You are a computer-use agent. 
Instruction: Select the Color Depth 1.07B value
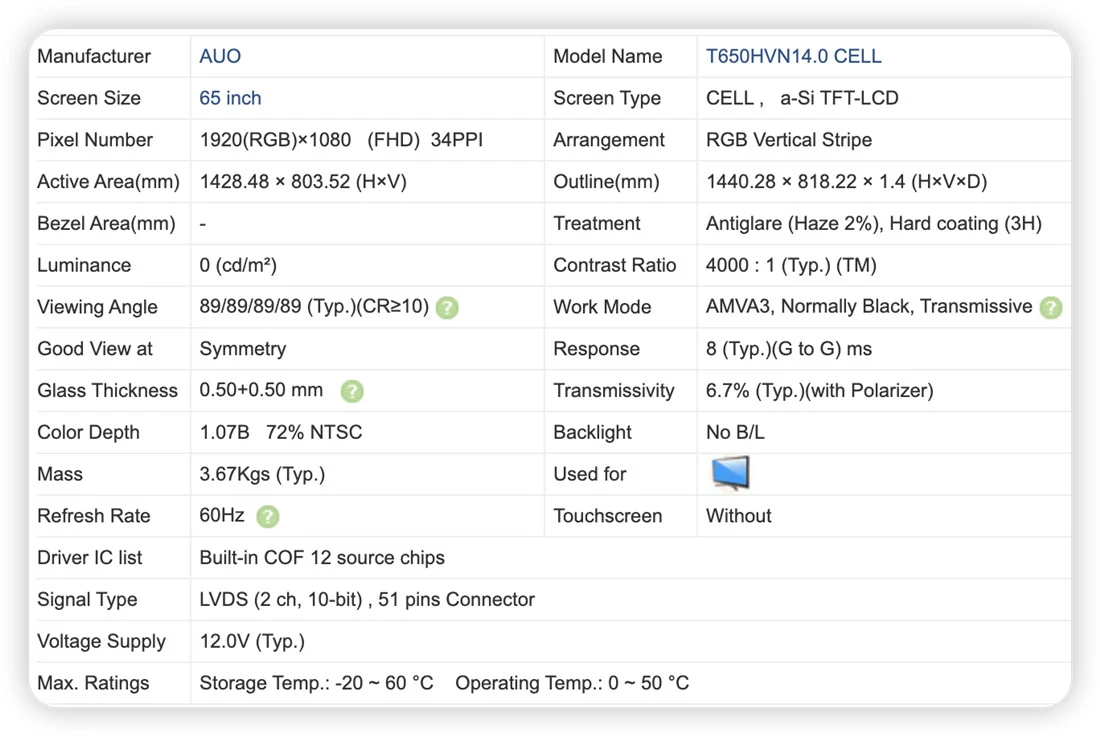point(224,432)
